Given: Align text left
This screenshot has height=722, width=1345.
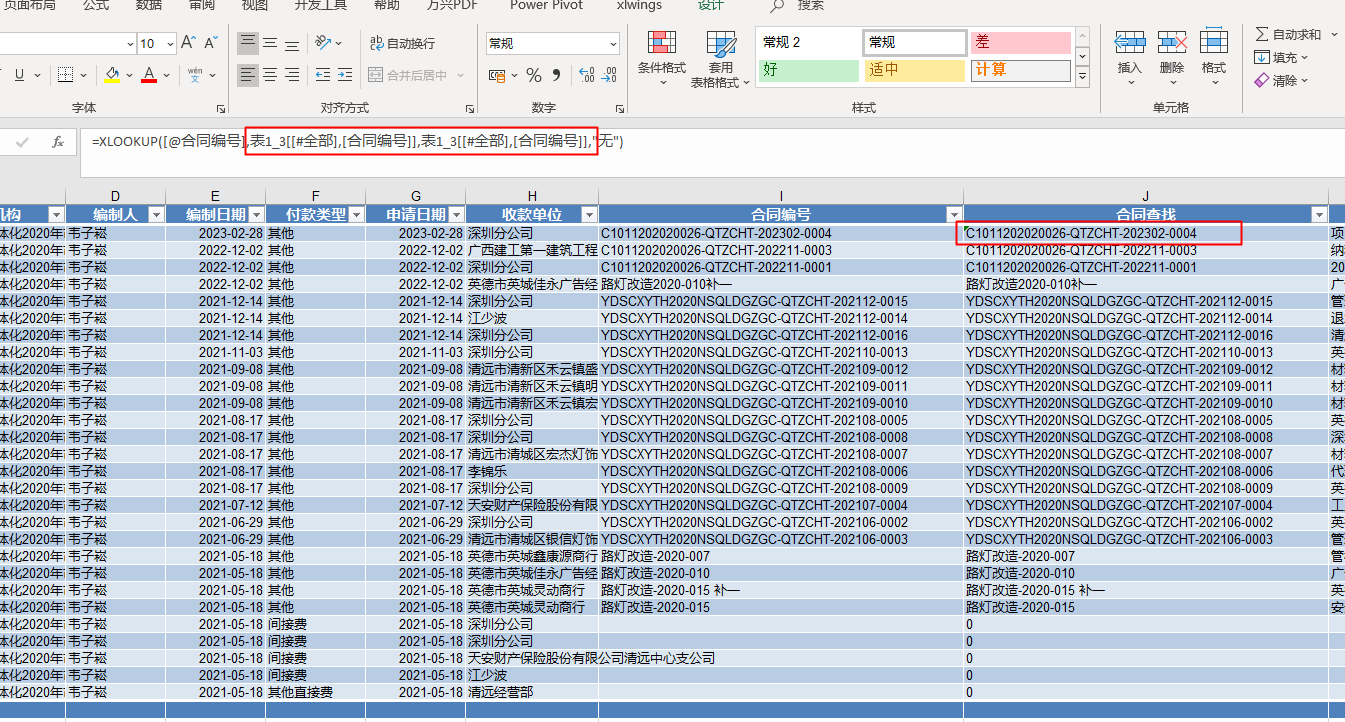Looking at the screenshot, I should 247,75.
